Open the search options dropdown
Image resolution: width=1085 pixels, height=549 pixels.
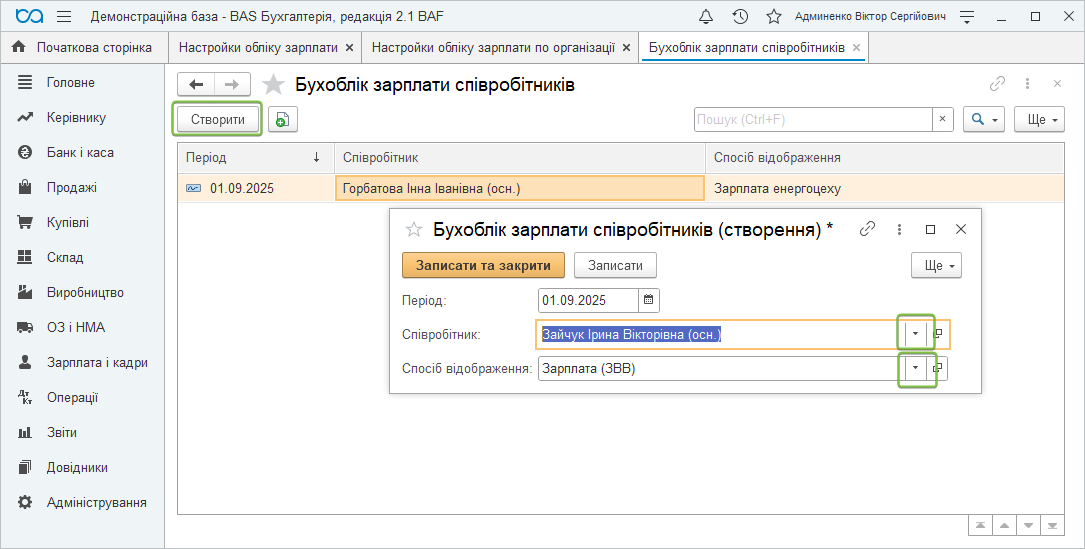983,120
